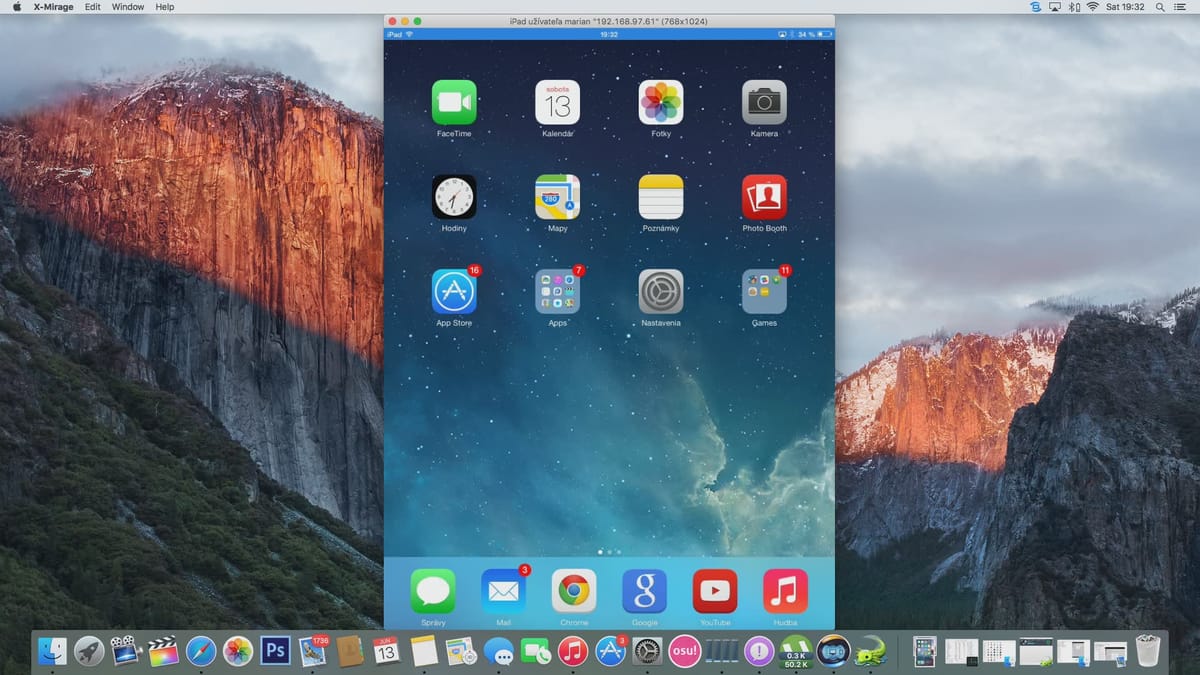The image size is (1200, 675).
Task: Open Nastavenia settings app
Action: 661,292
